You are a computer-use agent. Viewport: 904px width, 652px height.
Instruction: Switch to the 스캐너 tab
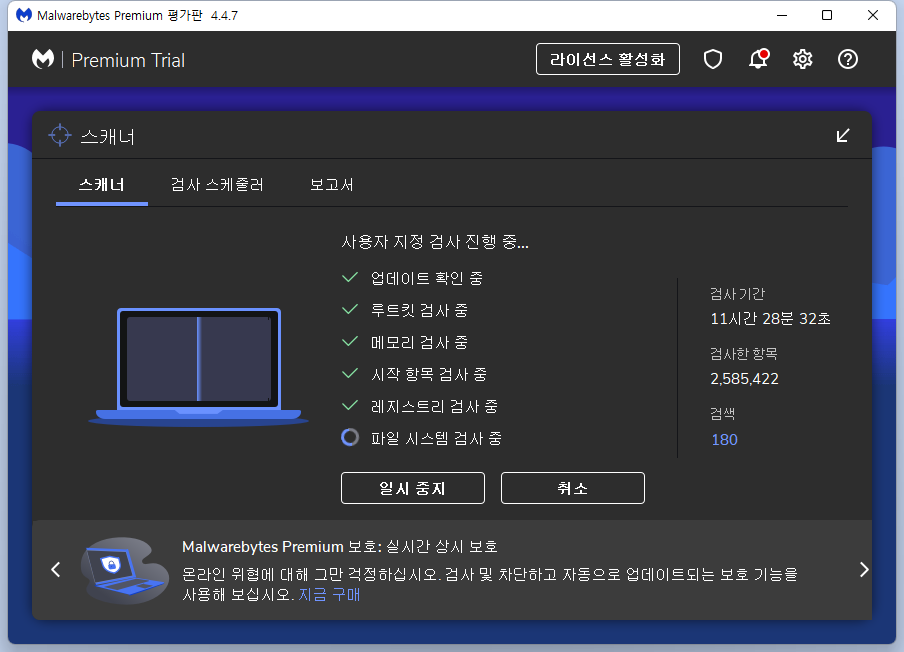[x=101, y=185]
